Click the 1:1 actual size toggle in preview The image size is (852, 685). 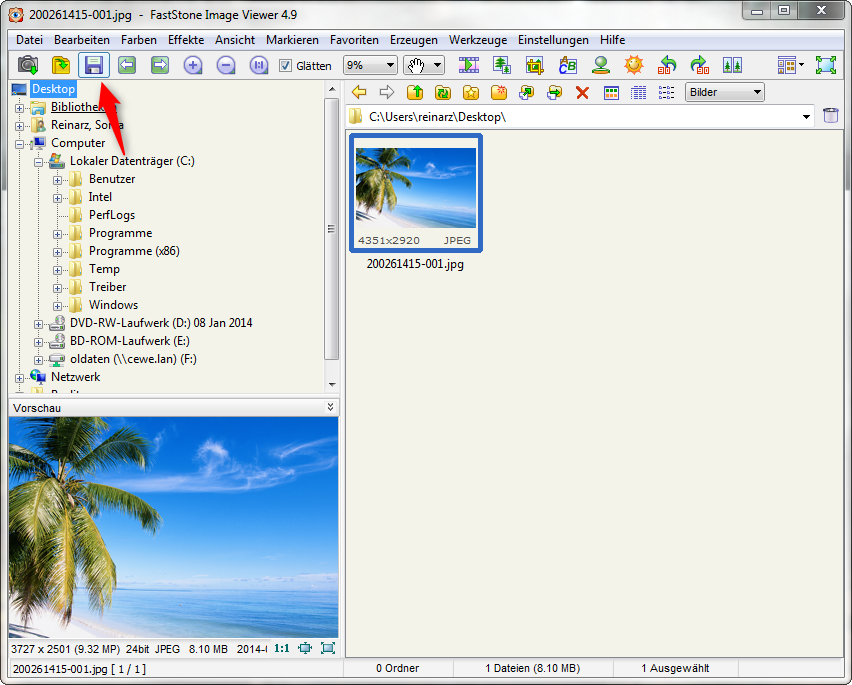pyautogui.click(x=282, y=648)
